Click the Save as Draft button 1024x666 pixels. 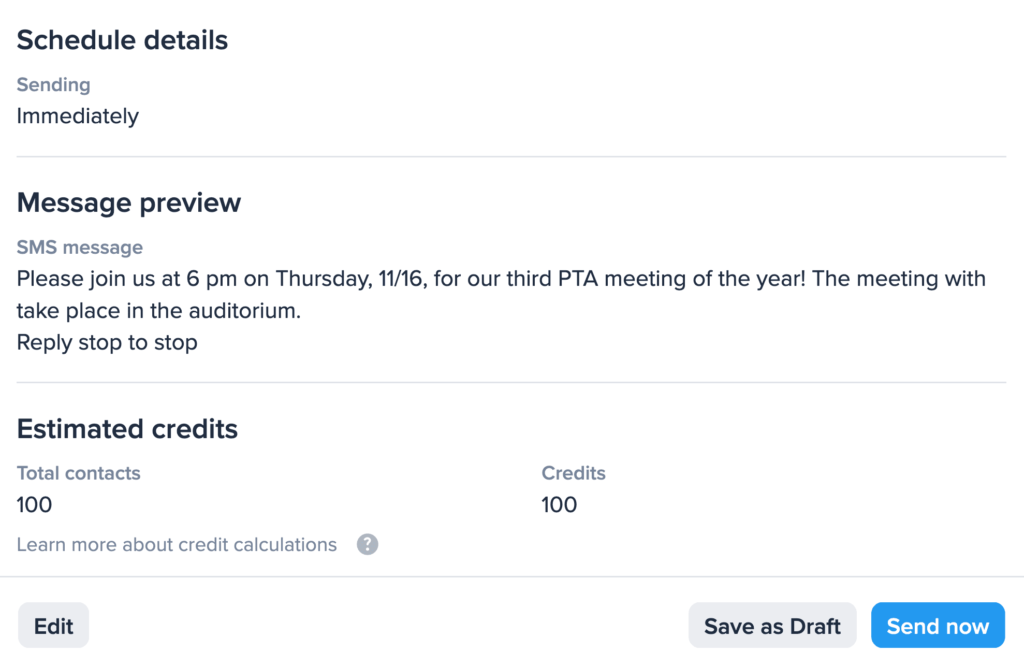pos(772,626)
